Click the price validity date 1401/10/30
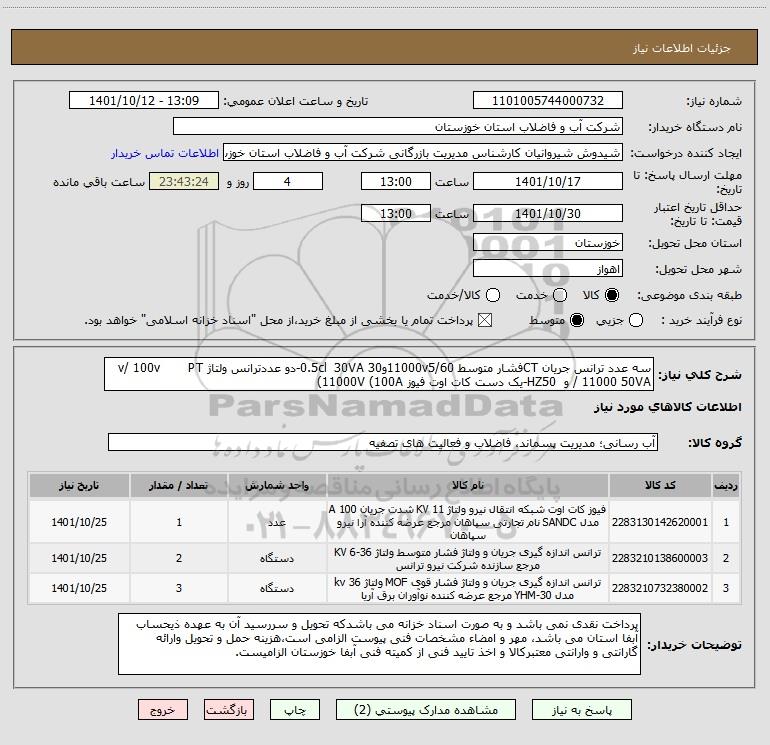The height and width of the screenshot is (745, 770). point(548,213)
